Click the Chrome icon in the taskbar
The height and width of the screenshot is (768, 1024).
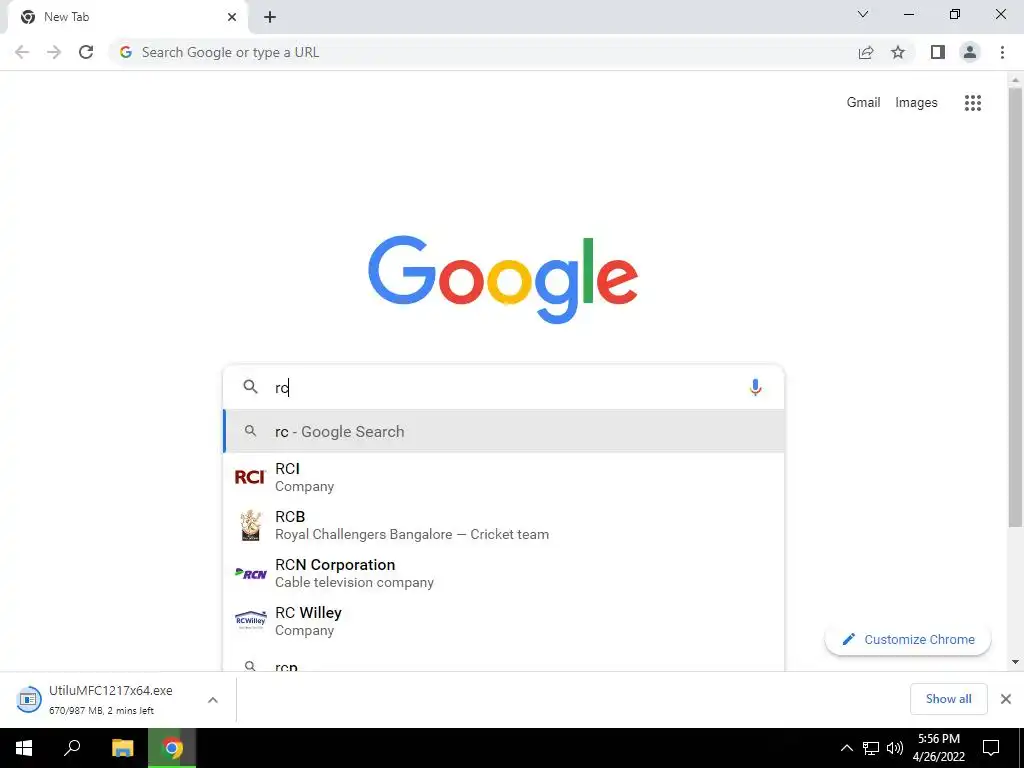pyautogui.click(x=172, y=748)
